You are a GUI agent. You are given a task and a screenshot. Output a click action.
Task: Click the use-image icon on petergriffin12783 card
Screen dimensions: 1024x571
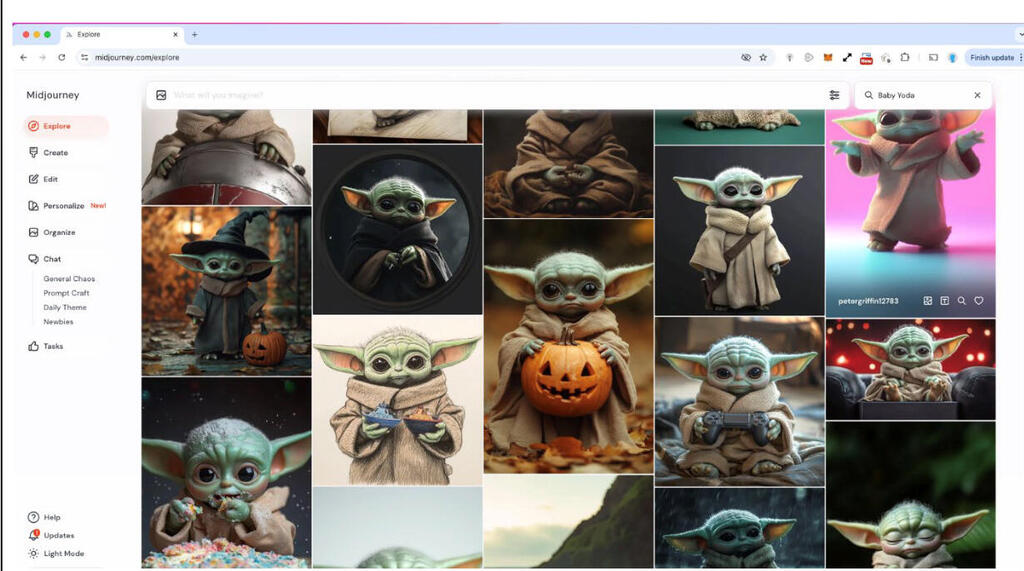(x=927, y=301)
